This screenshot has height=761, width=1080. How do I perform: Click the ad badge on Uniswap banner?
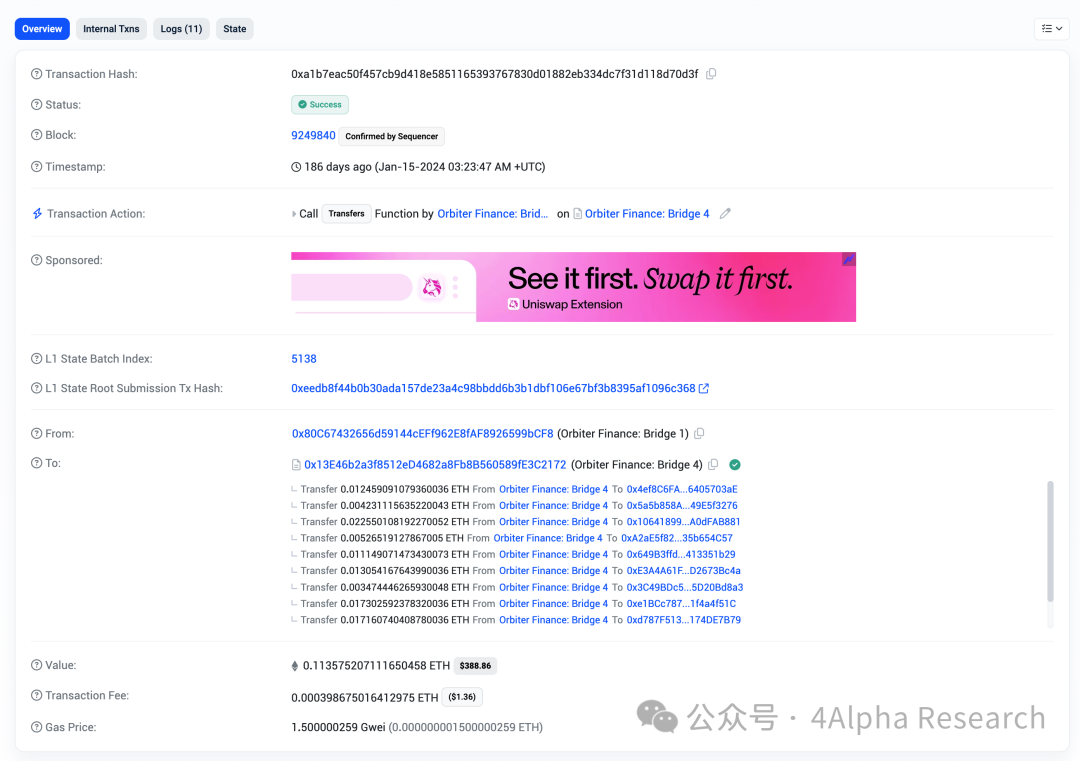[848, 259]
